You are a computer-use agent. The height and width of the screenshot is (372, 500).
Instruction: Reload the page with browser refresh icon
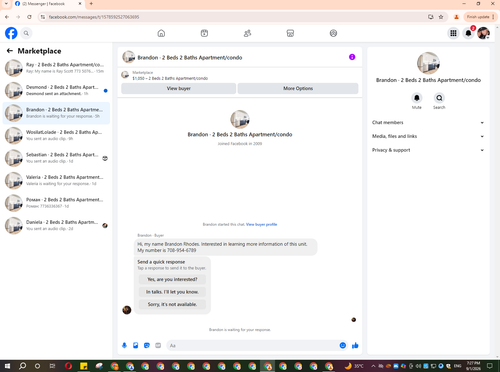(x=29, y=17)
